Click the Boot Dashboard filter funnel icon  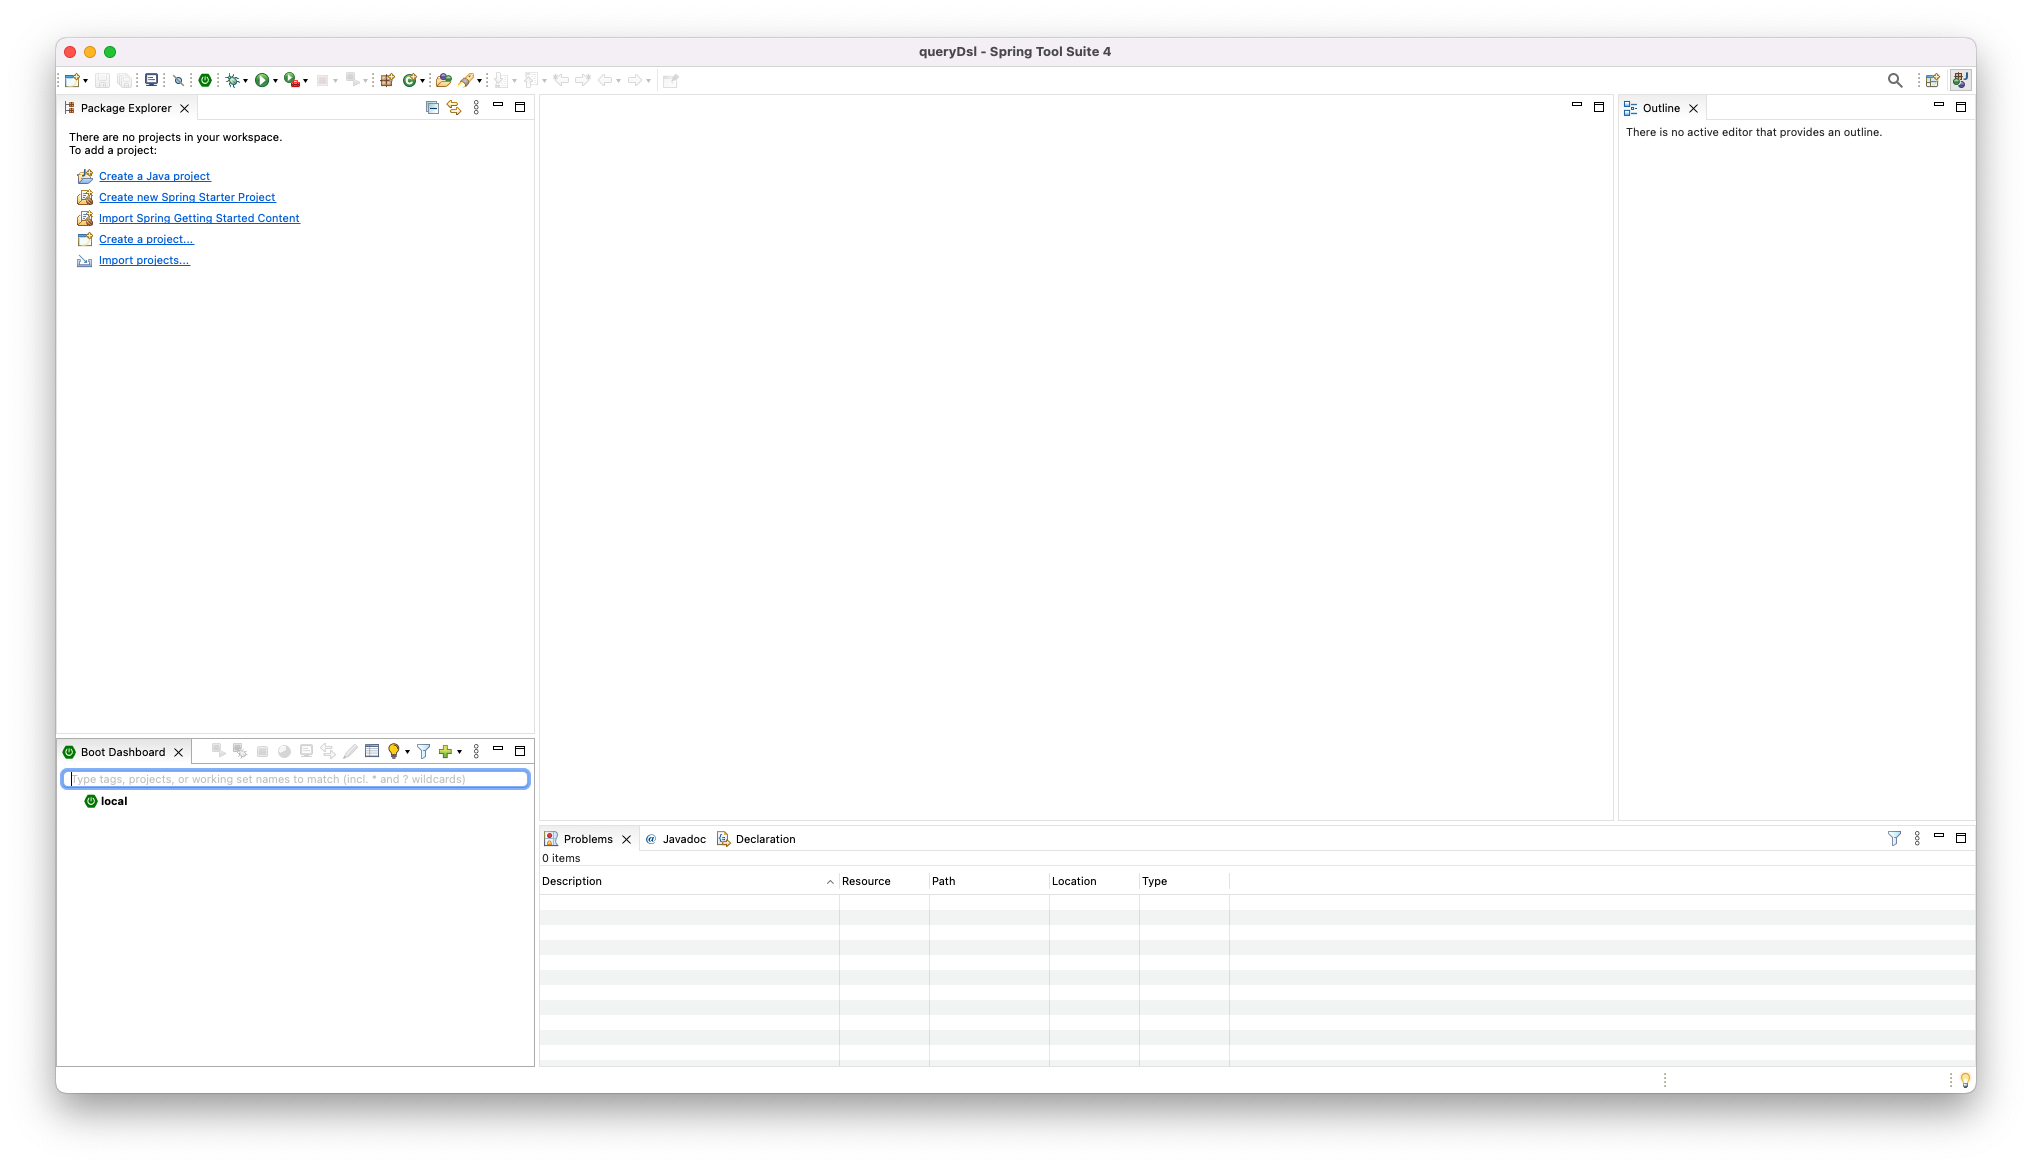(423, 751)
